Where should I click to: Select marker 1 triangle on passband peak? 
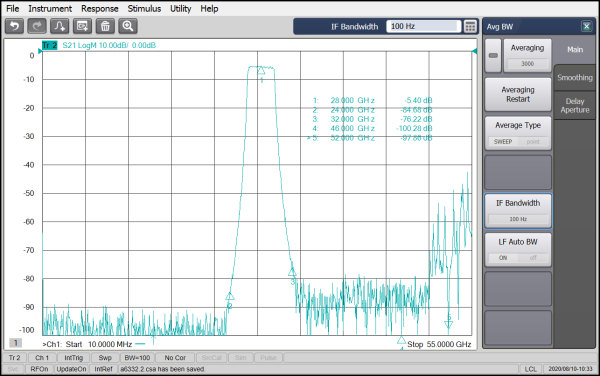pos(261,70)
